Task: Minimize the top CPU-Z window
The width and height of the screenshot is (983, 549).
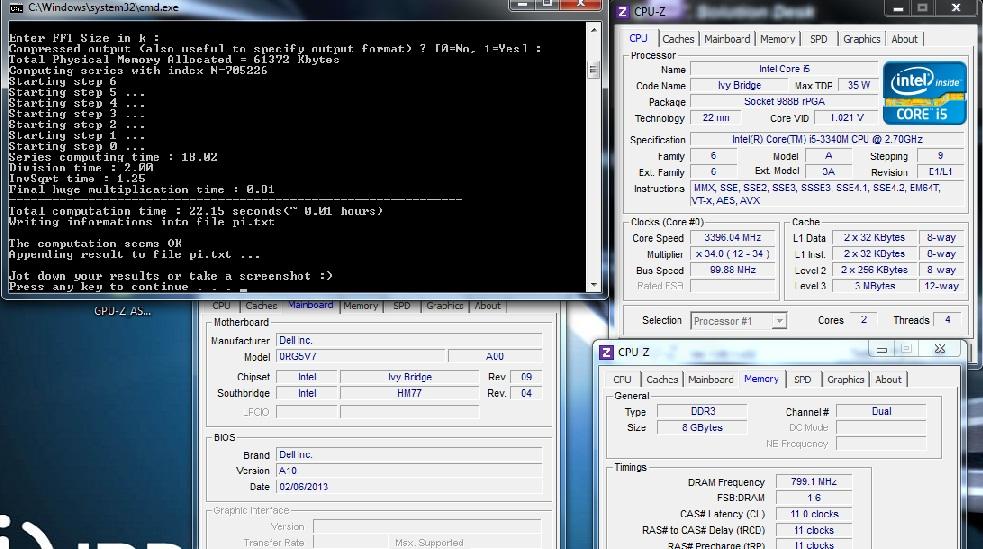Action: click(898, 8)
